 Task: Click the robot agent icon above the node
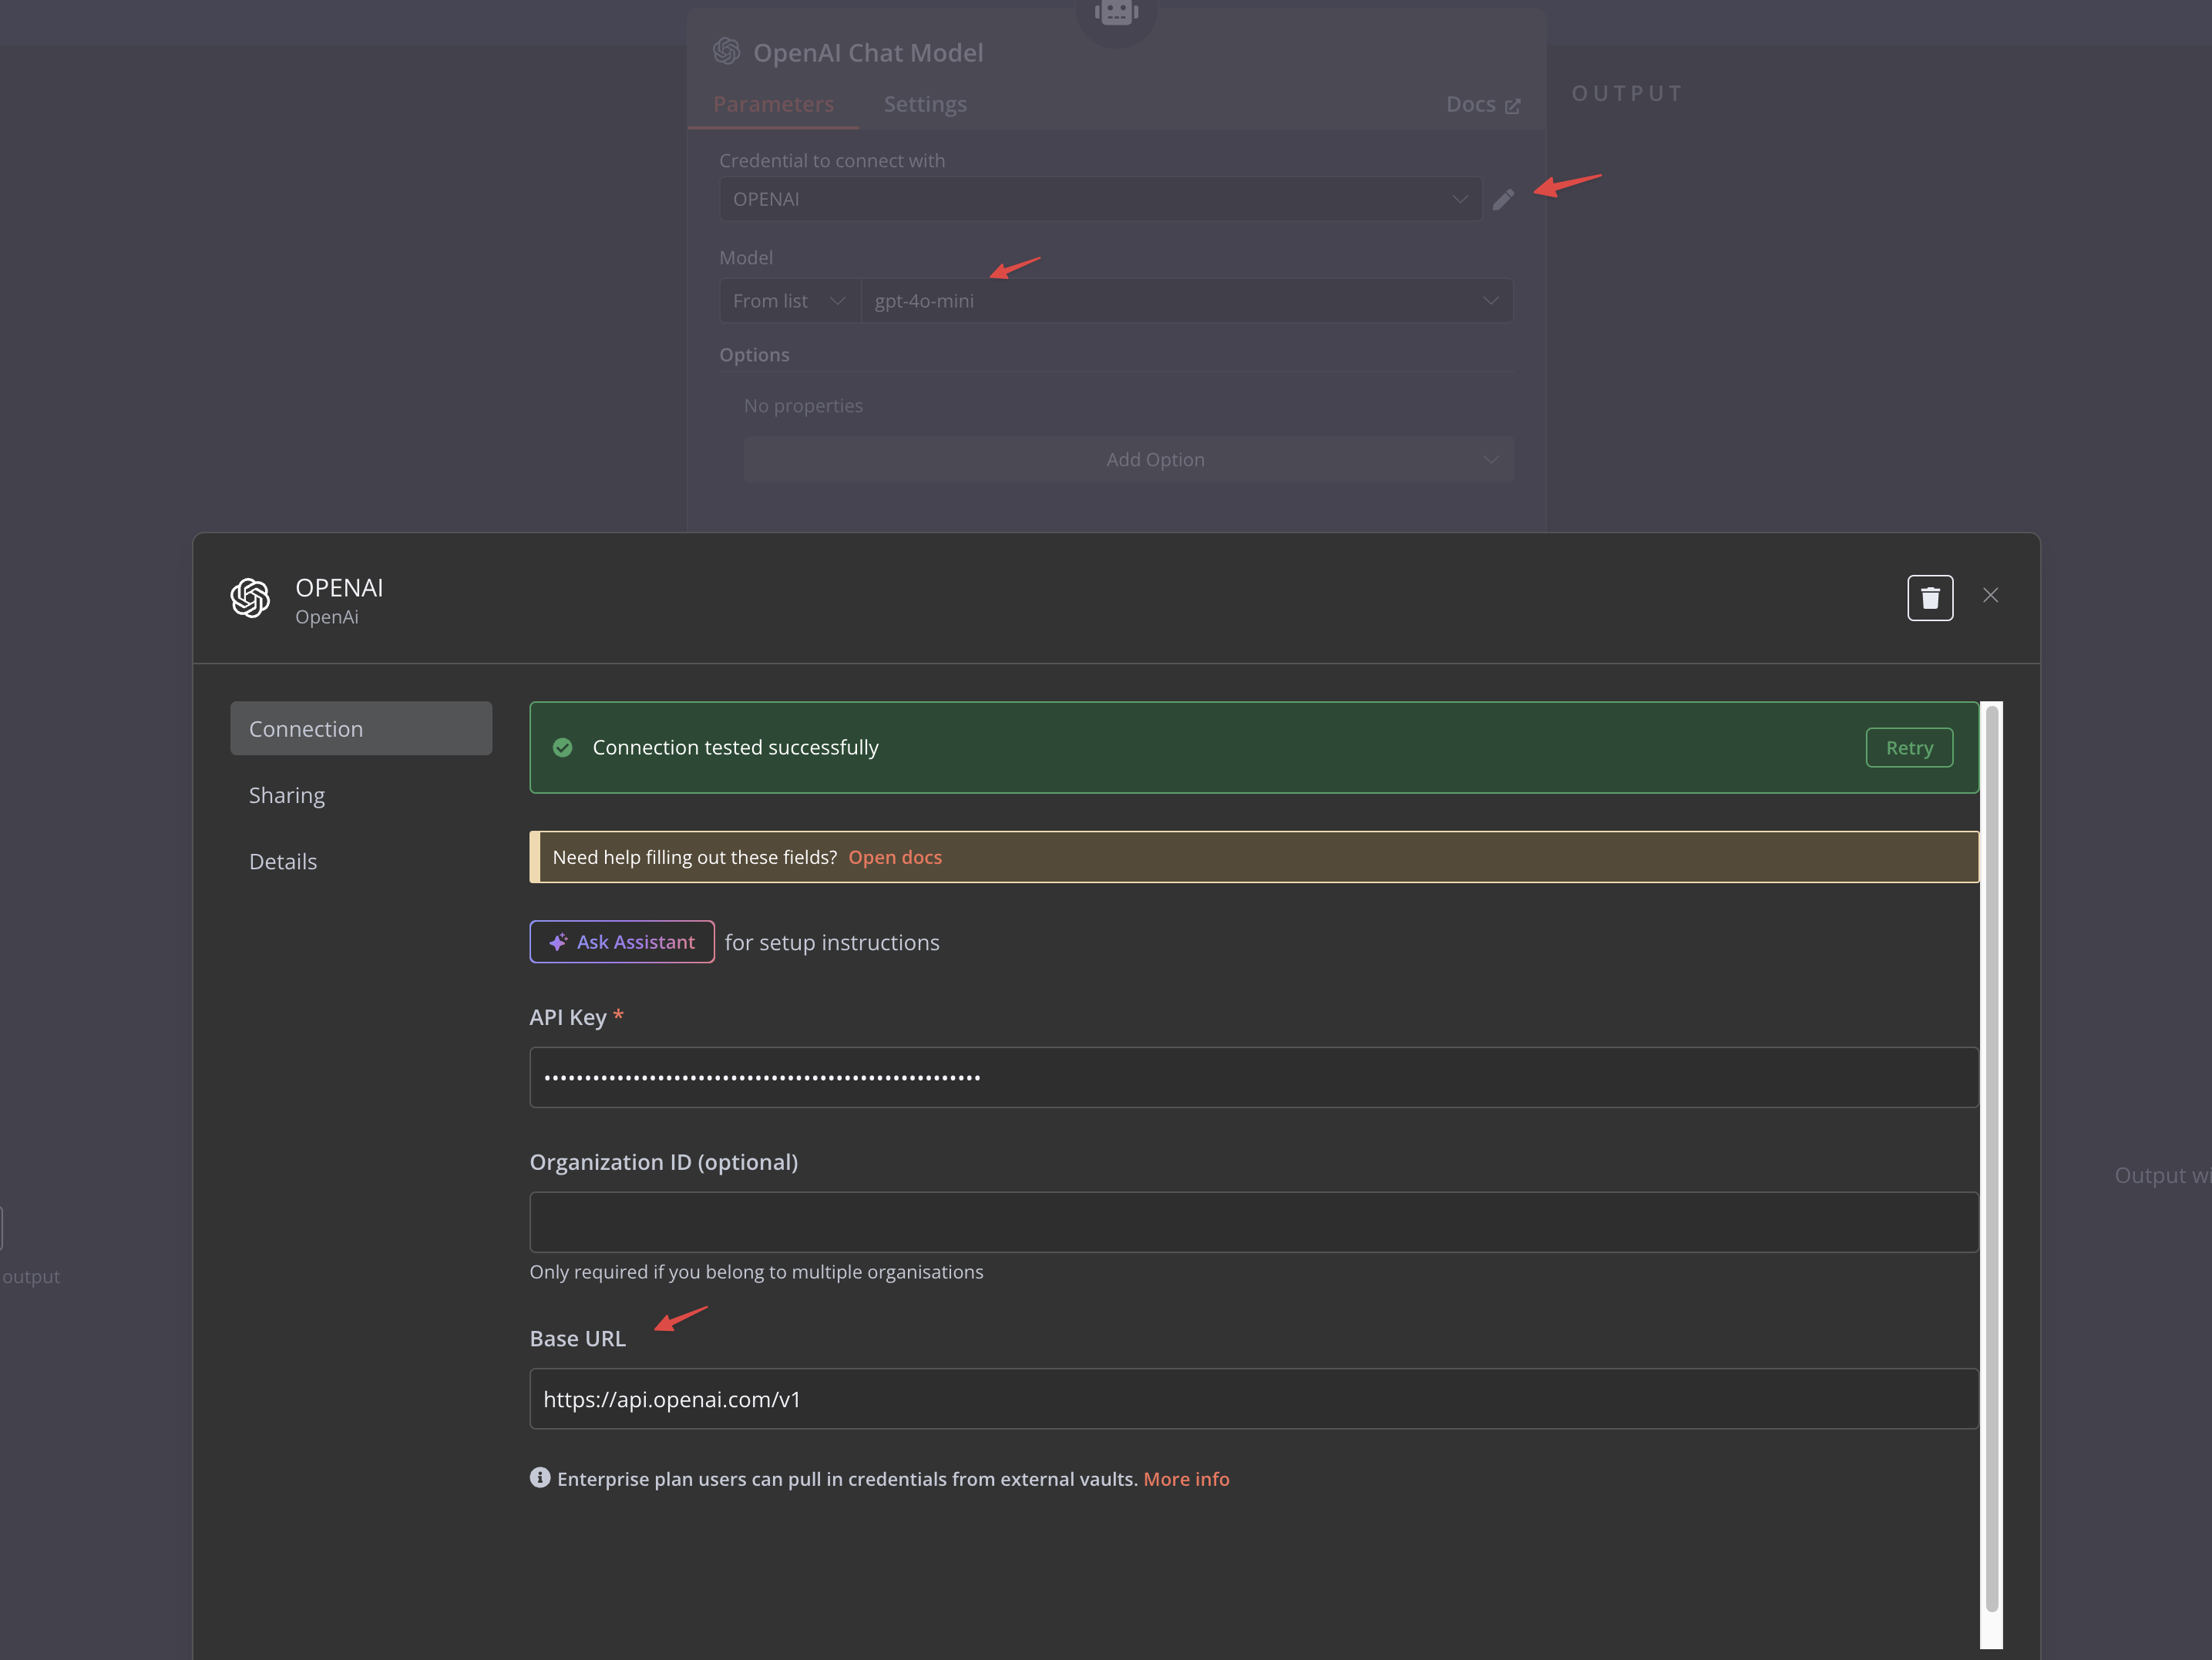[1116, 14]
